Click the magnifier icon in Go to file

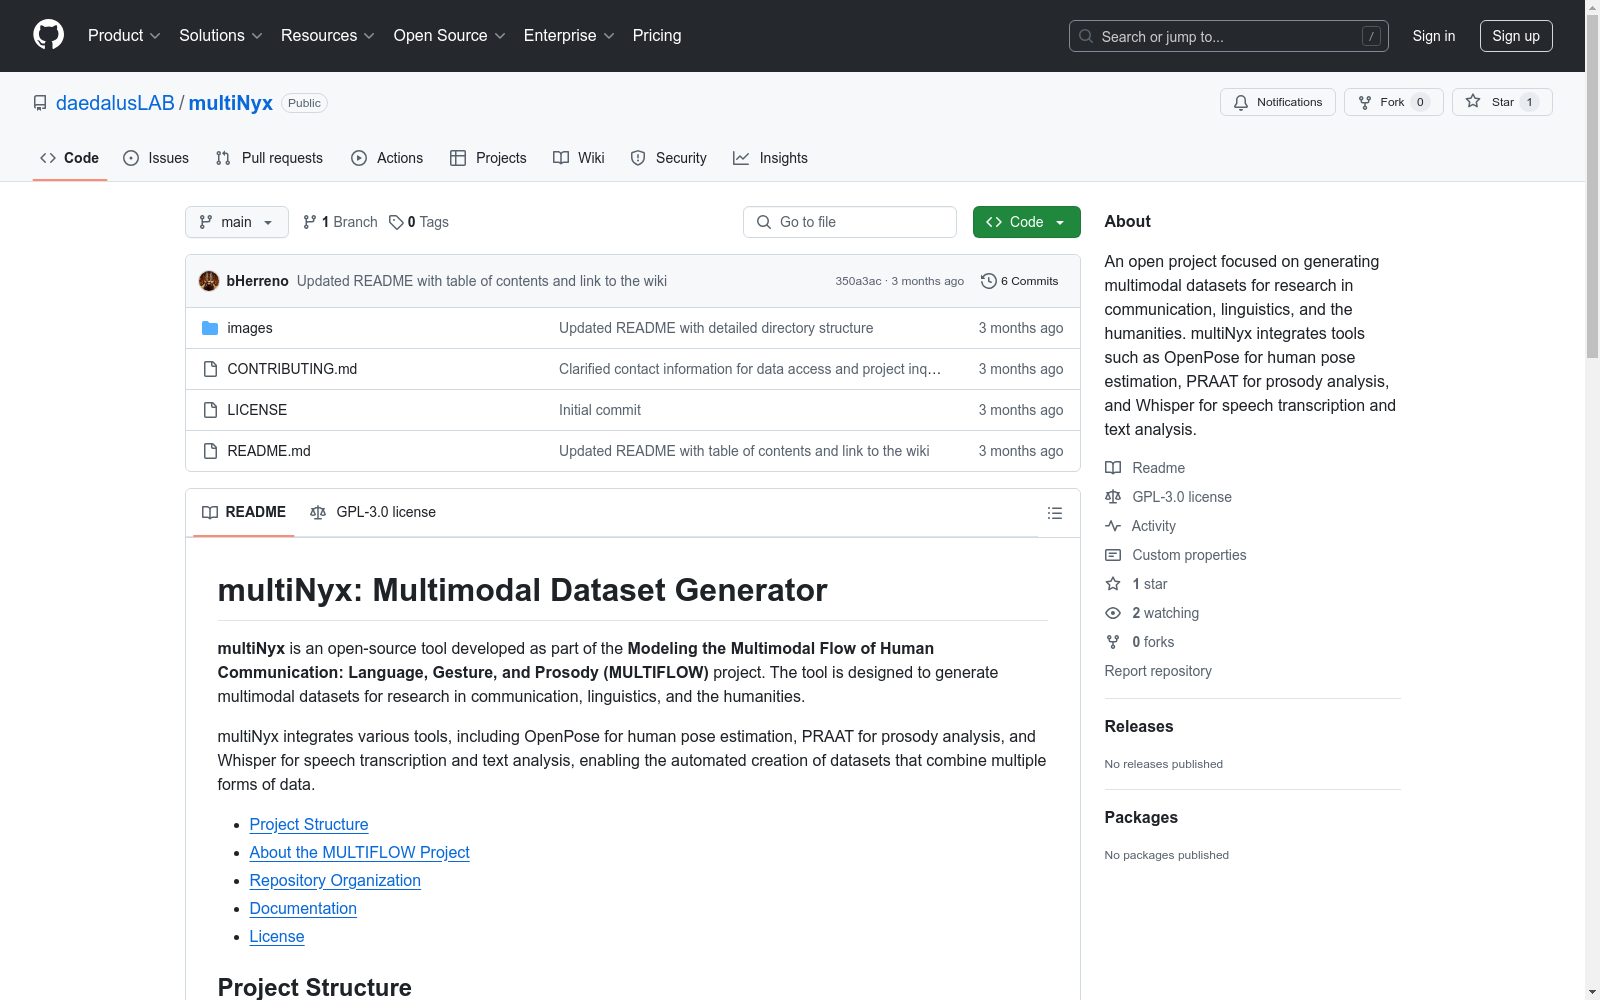click(764, 222)
